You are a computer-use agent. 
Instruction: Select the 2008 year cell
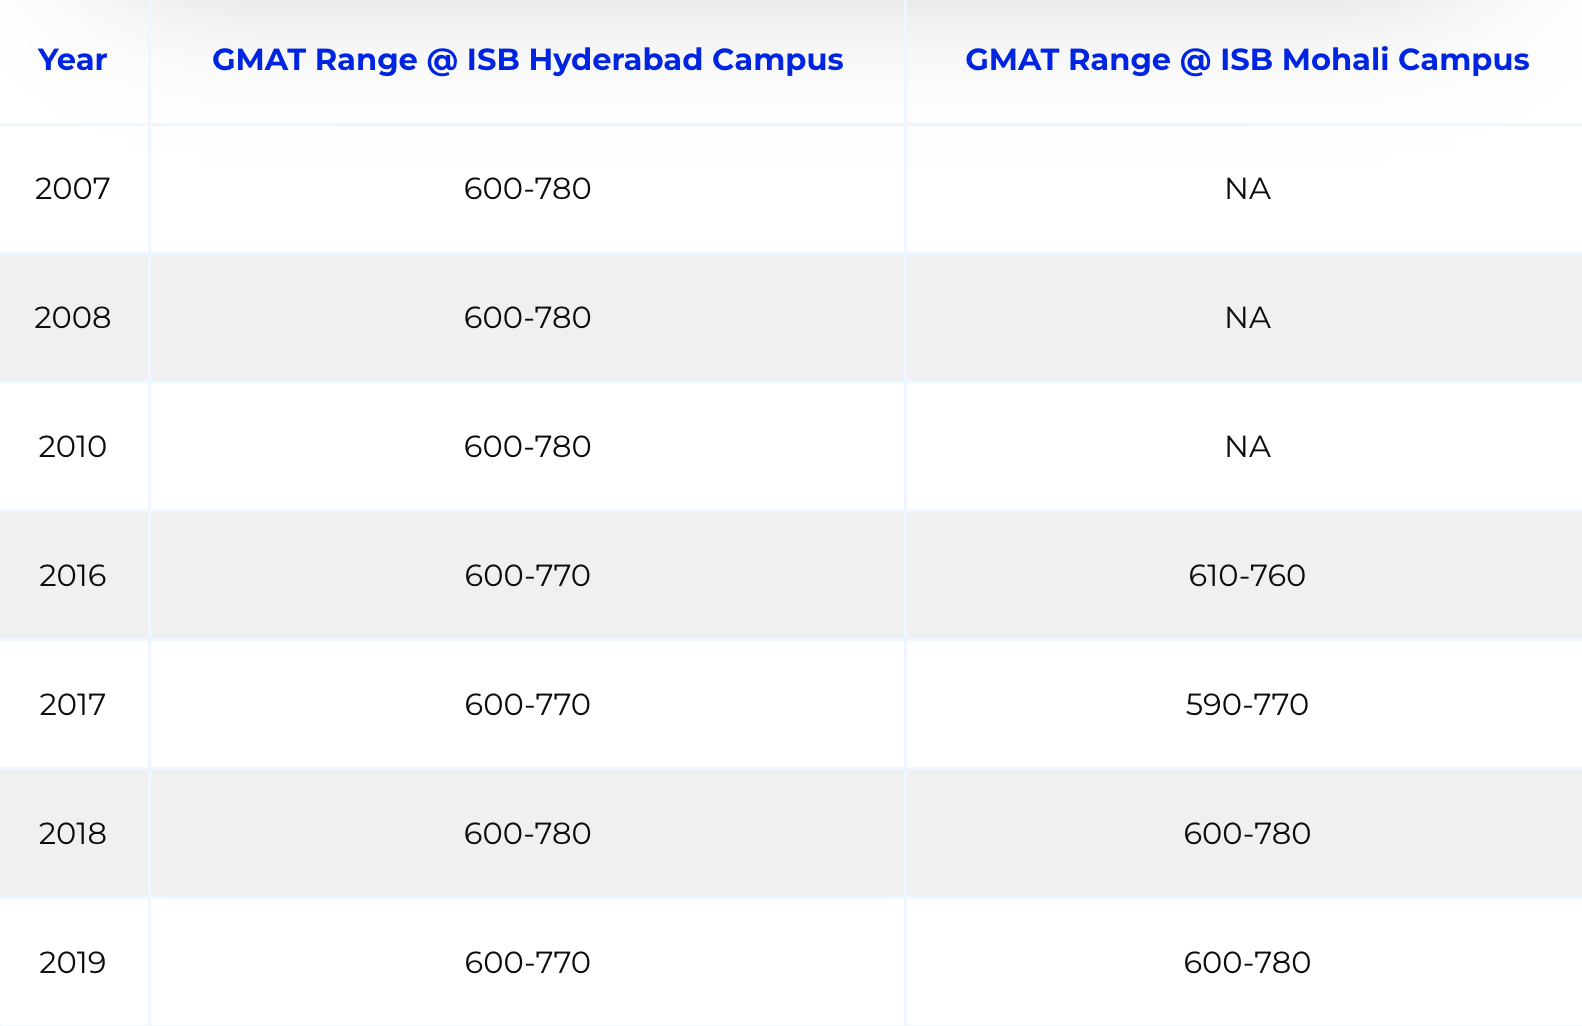(x=72, y=317)
